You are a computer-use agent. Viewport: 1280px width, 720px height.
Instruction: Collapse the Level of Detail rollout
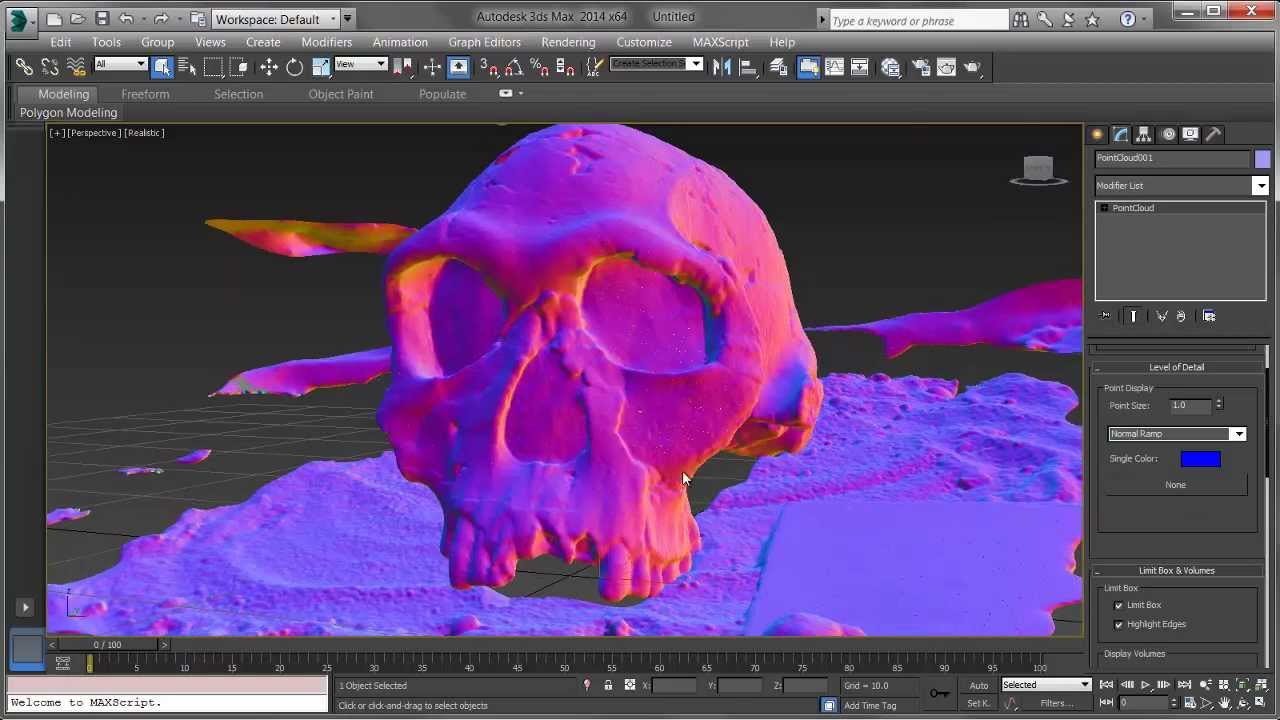pos(1176,367)
